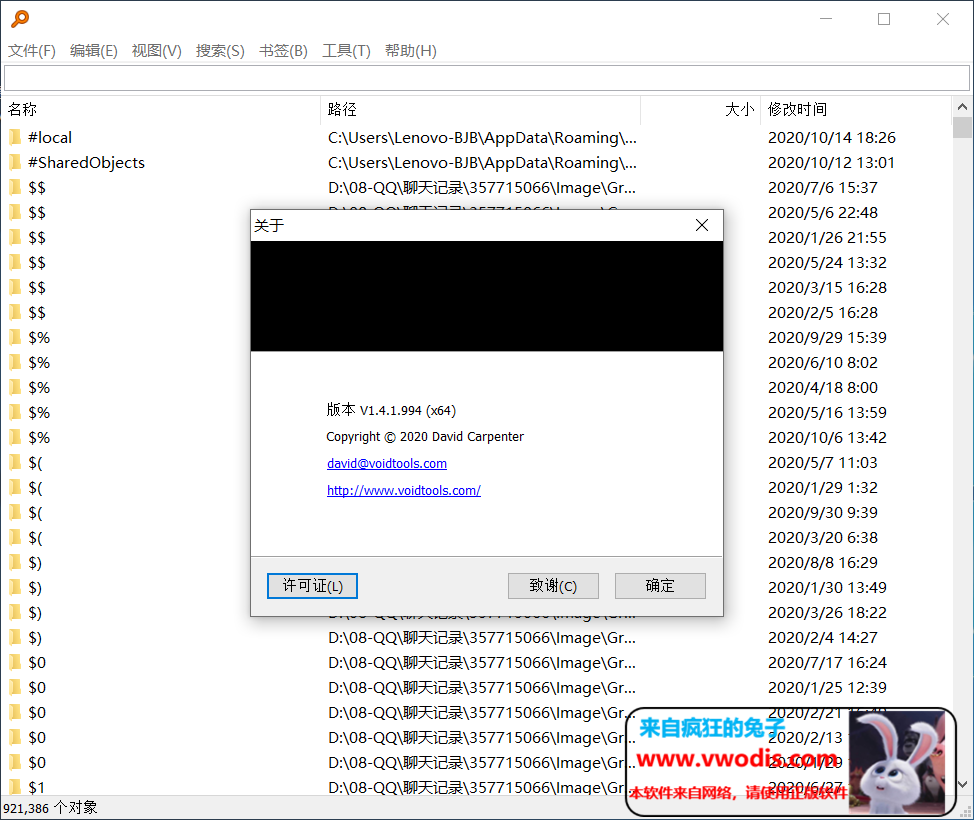Screen dimensions: 974x820
Task: Click the folder icon beside the first $( entry
Action: coord(14,462)
